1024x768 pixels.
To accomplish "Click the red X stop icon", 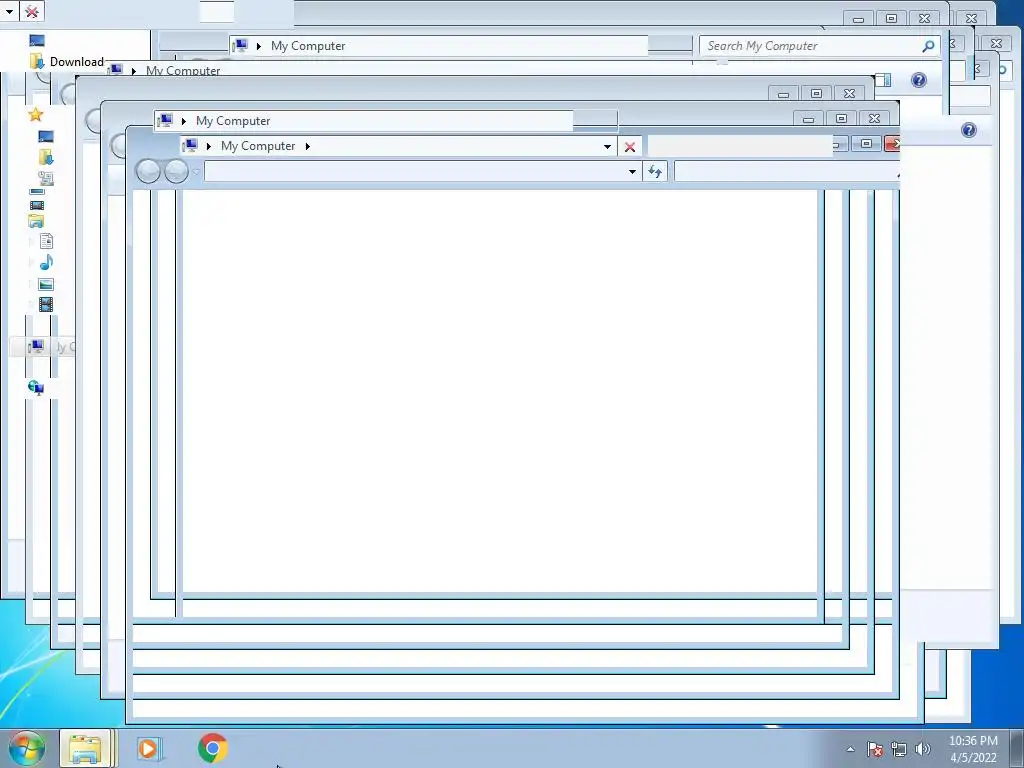I will pos(630,147).
